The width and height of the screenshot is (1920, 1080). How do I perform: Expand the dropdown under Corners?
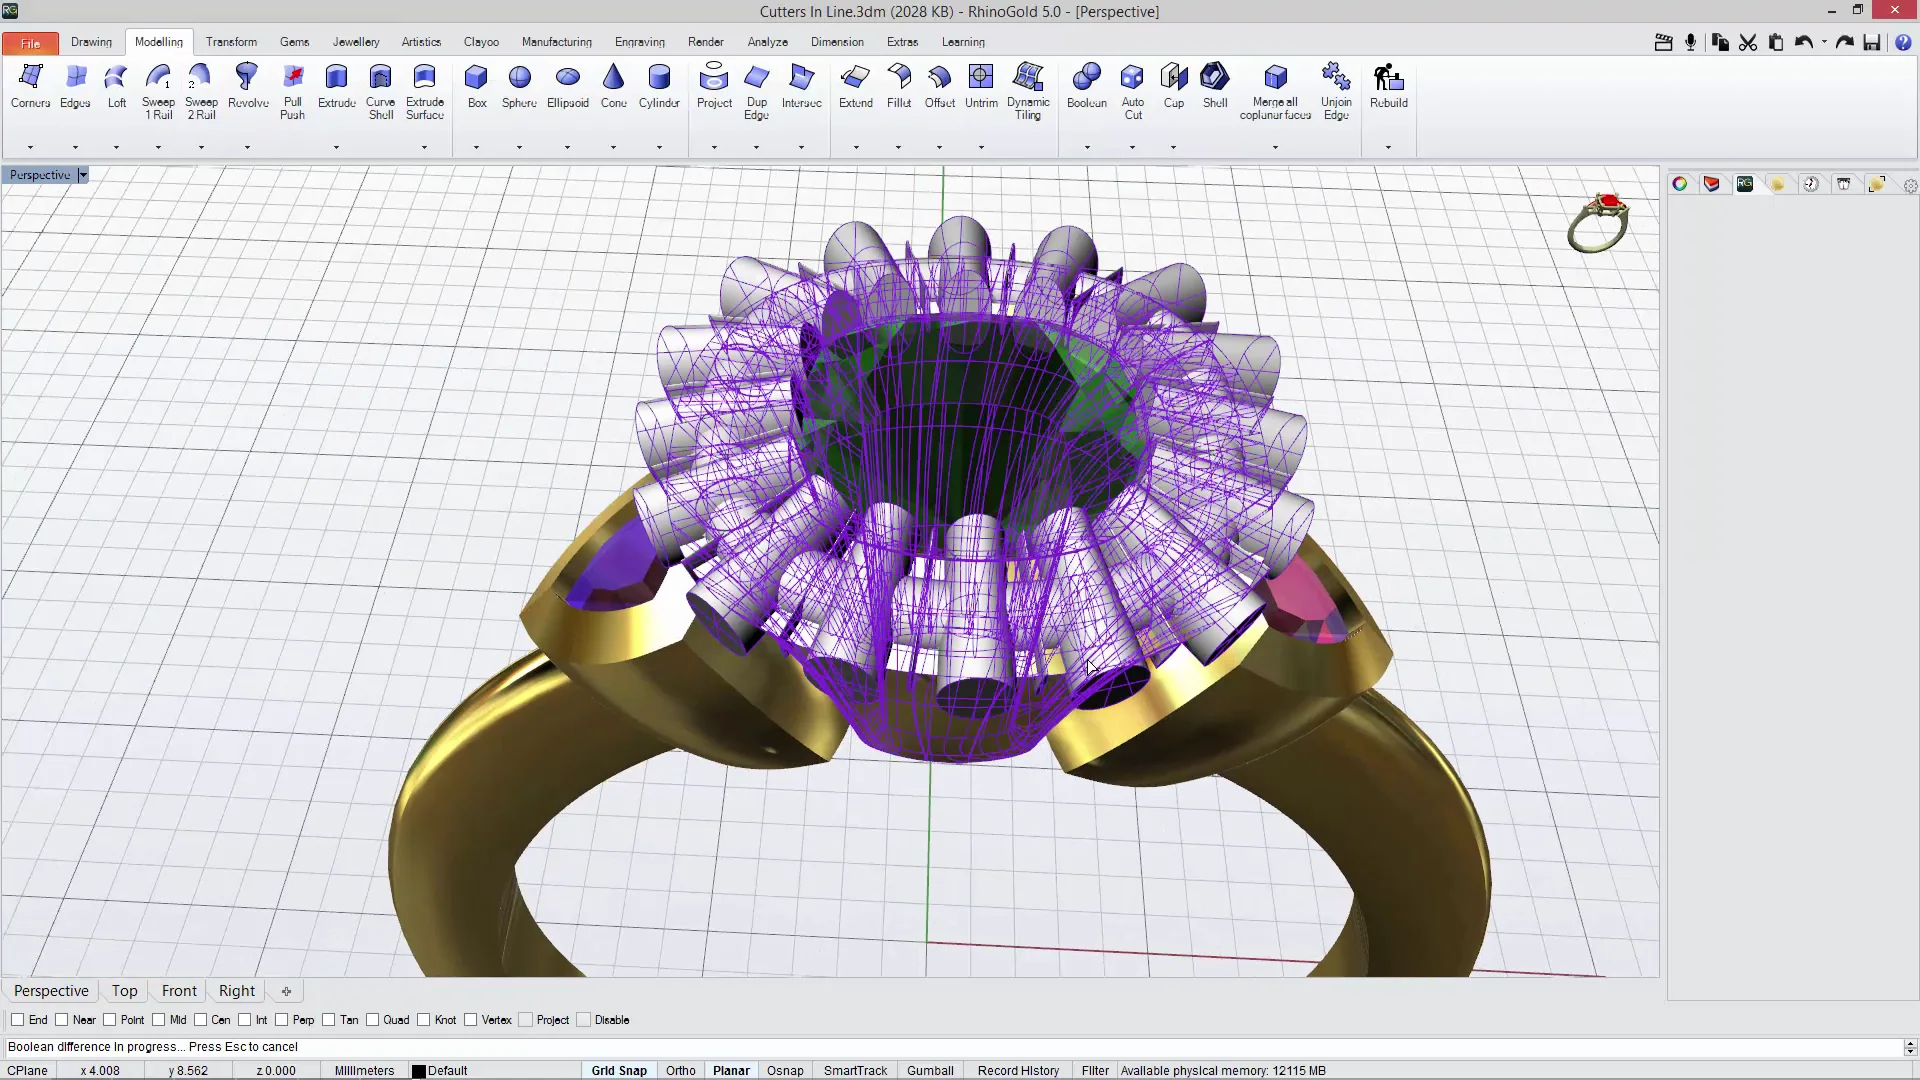pyautogui.click(x=30, y=148)
